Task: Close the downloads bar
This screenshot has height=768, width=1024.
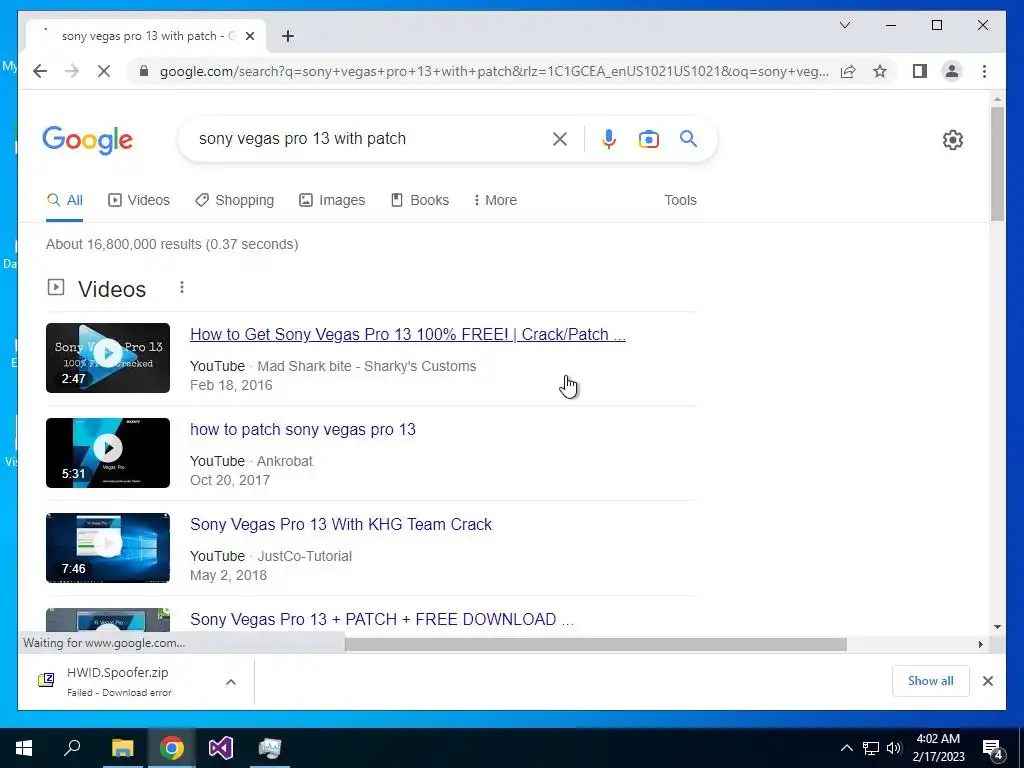Action: [987, 681]
